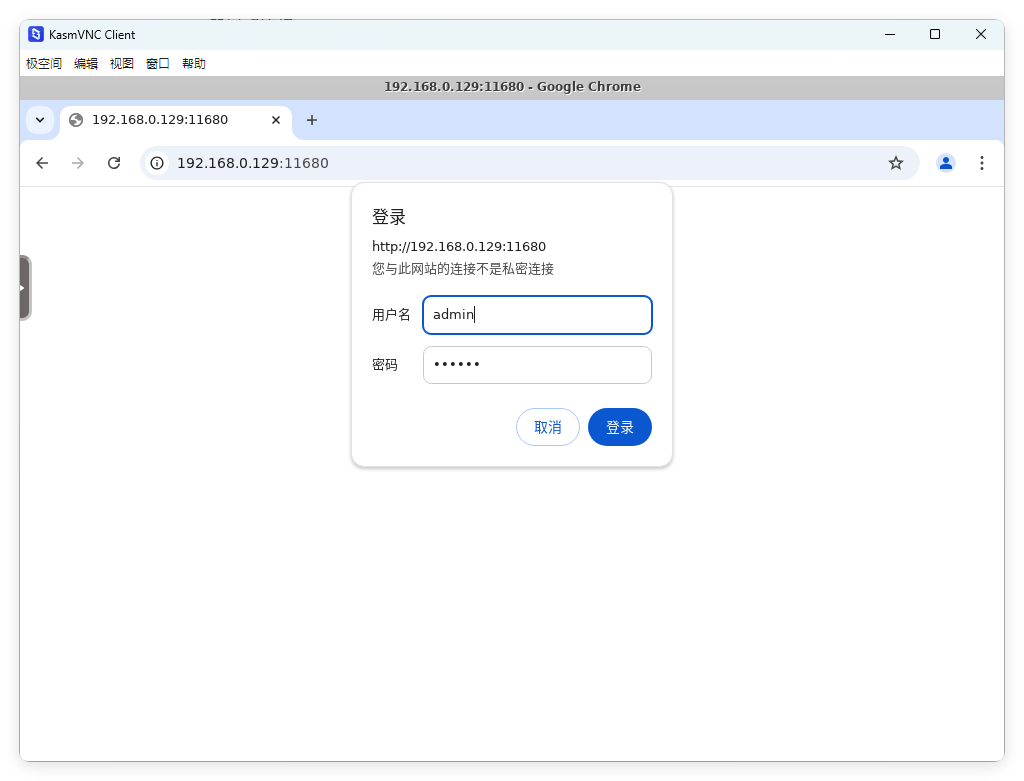Viewport: 1024px width, 781px height.
Task: Click the 用户名 input field
Action: 537,315
